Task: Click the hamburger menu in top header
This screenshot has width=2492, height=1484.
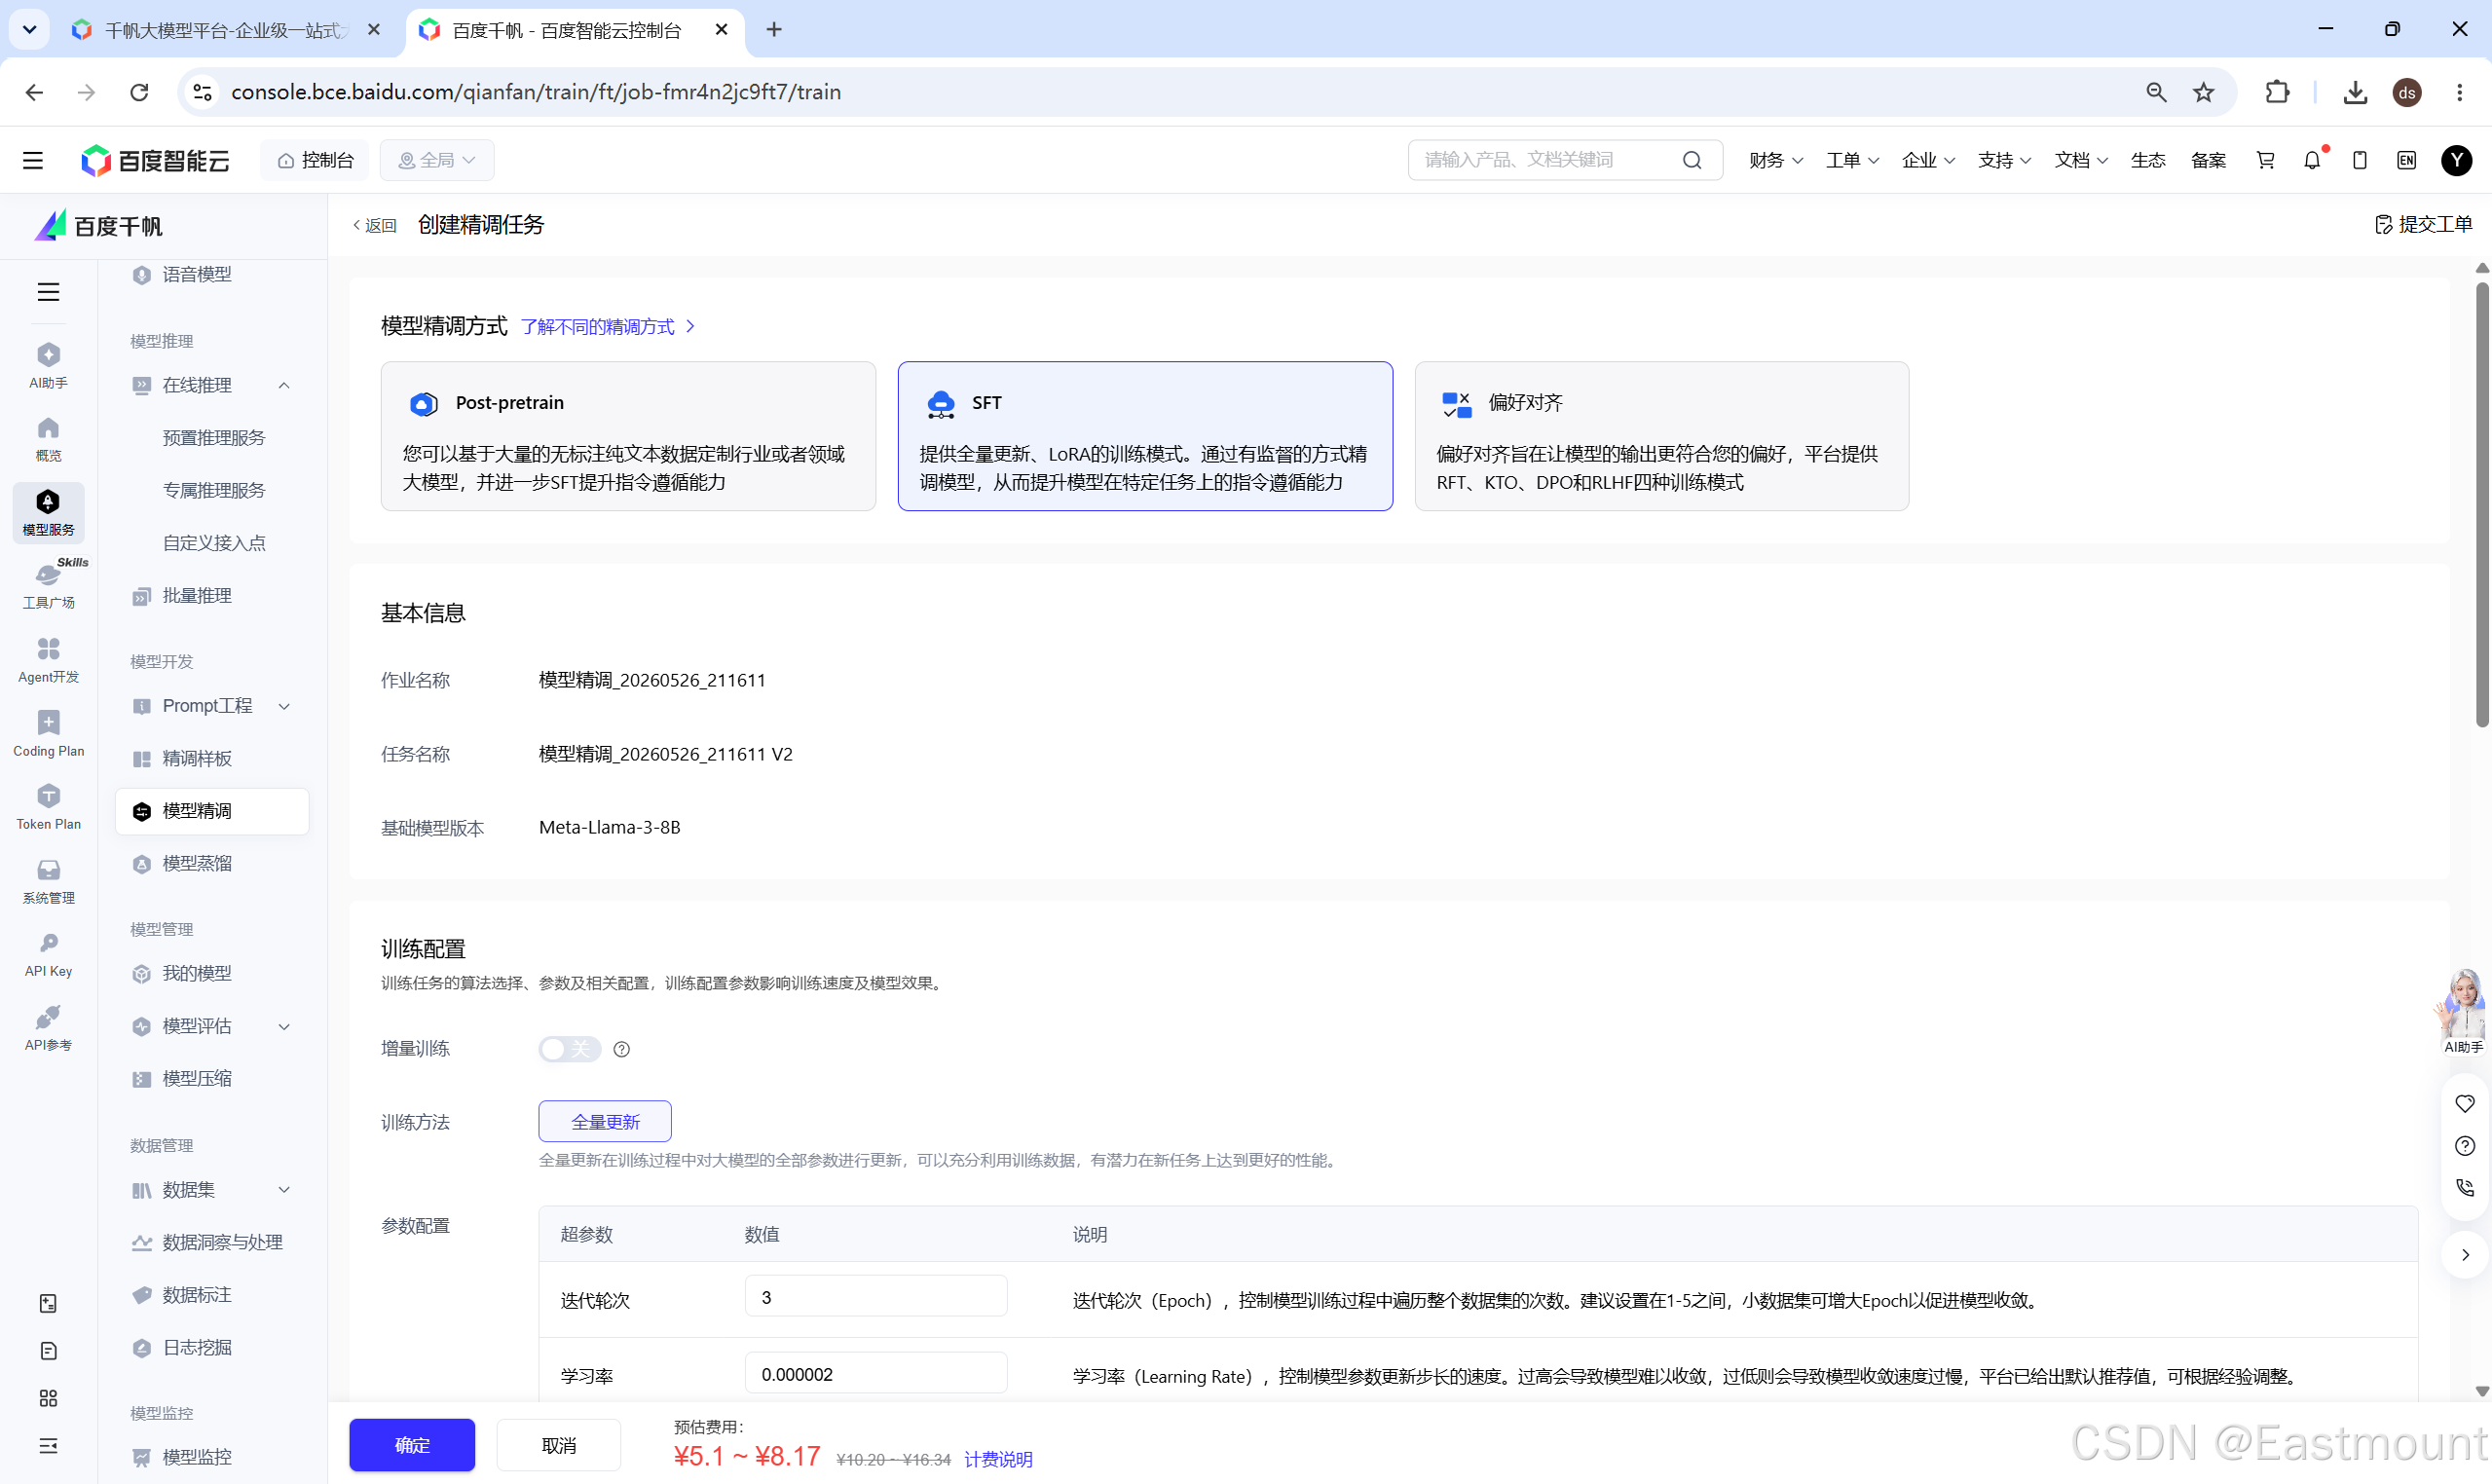Action: tap(33, 160)
